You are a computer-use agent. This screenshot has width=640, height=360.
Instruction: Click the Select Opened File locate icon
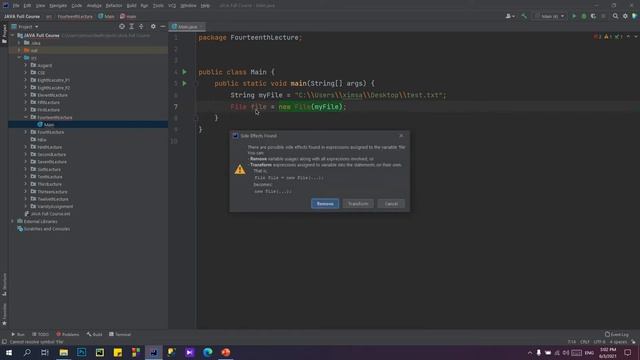122,27
